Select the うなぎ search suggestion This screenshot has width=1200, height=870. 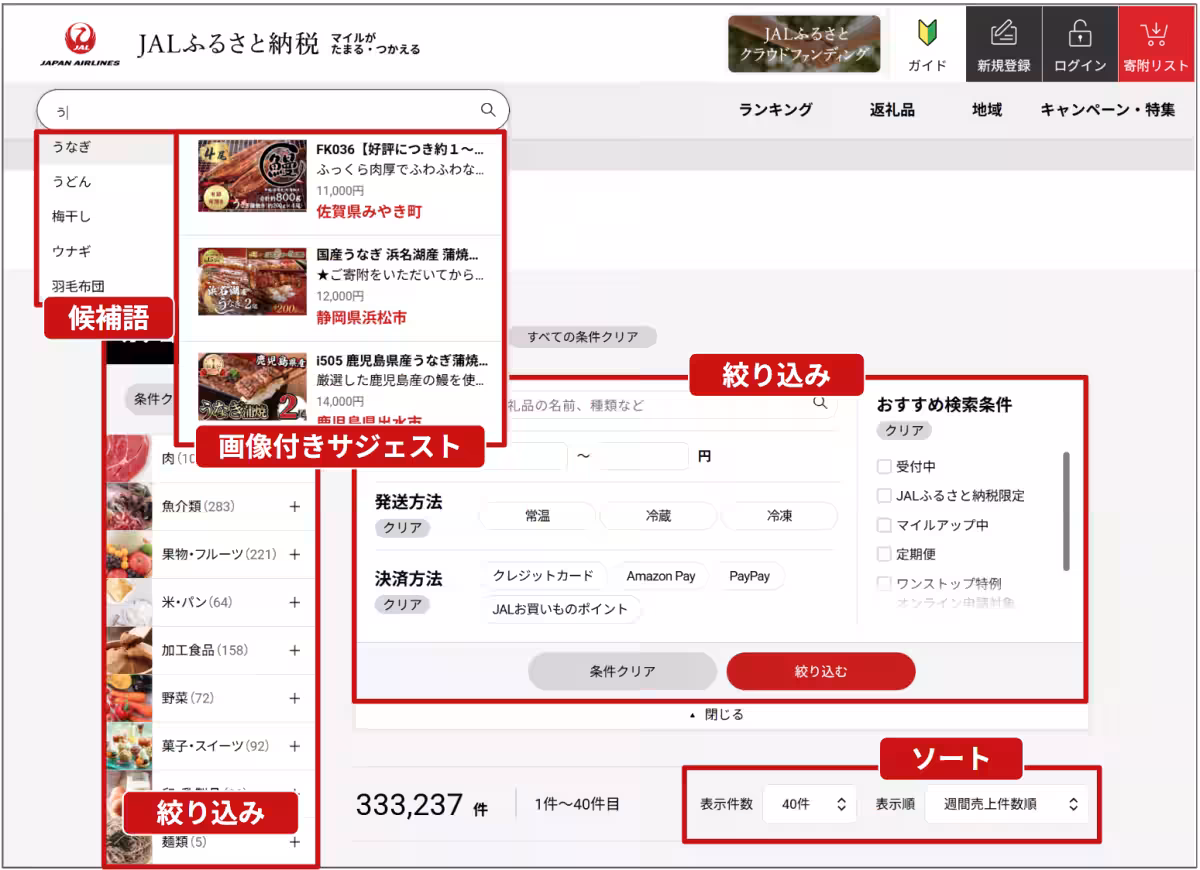click(x=73, y=147)
